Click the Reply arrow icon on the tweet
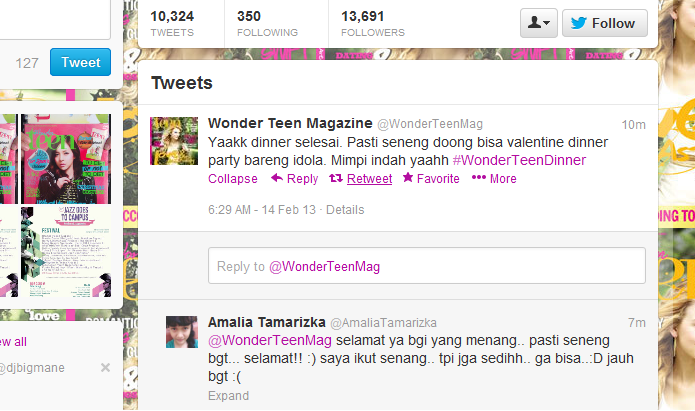This screenshot has width=695, height=411. coord(277,178)
